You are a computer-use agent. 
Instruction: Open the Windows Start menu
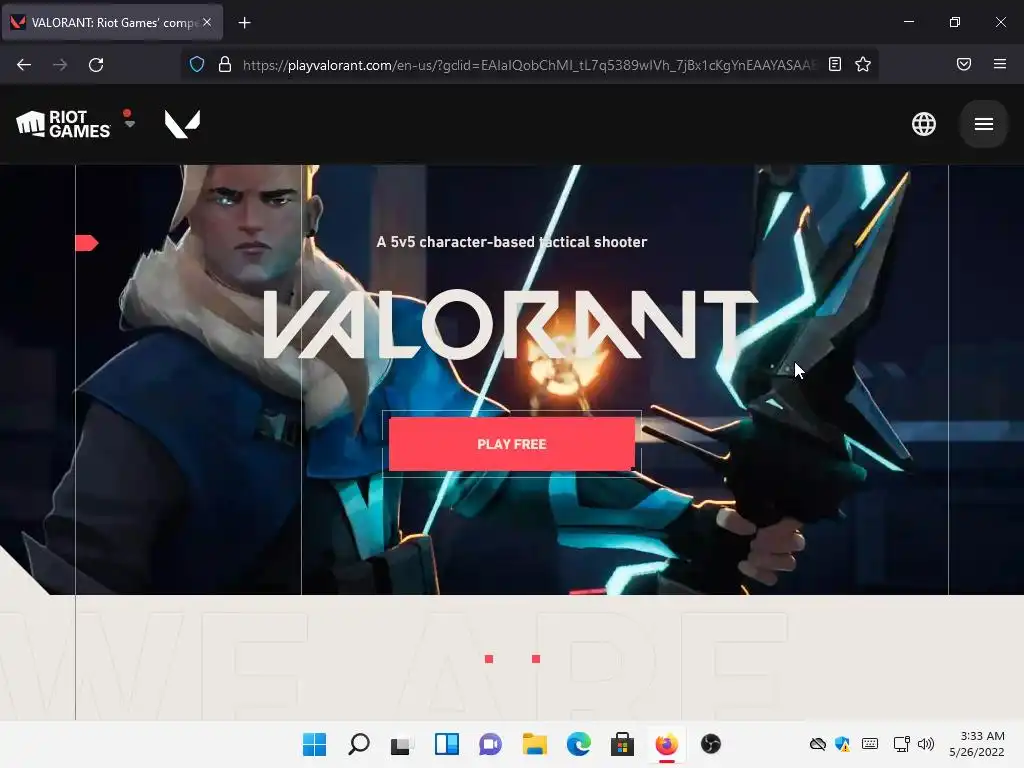coord(314,744)
